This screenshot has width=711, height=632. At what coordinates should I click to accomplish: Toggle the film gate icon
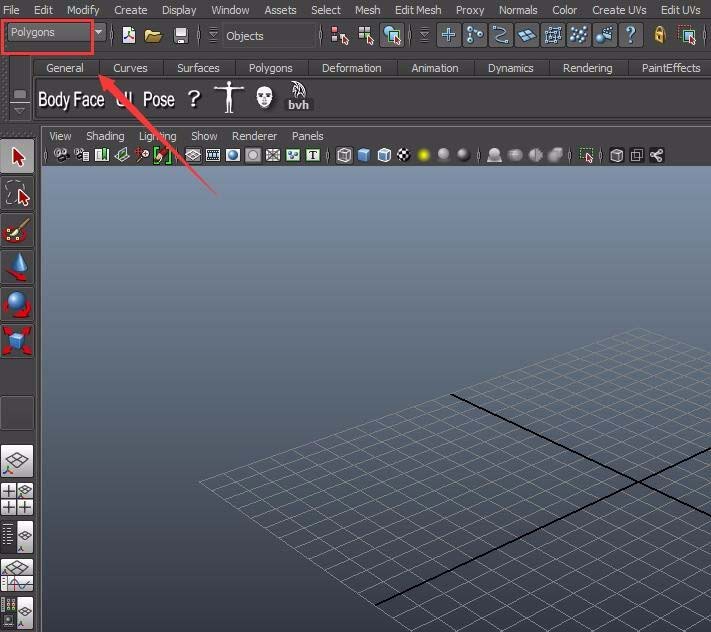click(213, 155)
